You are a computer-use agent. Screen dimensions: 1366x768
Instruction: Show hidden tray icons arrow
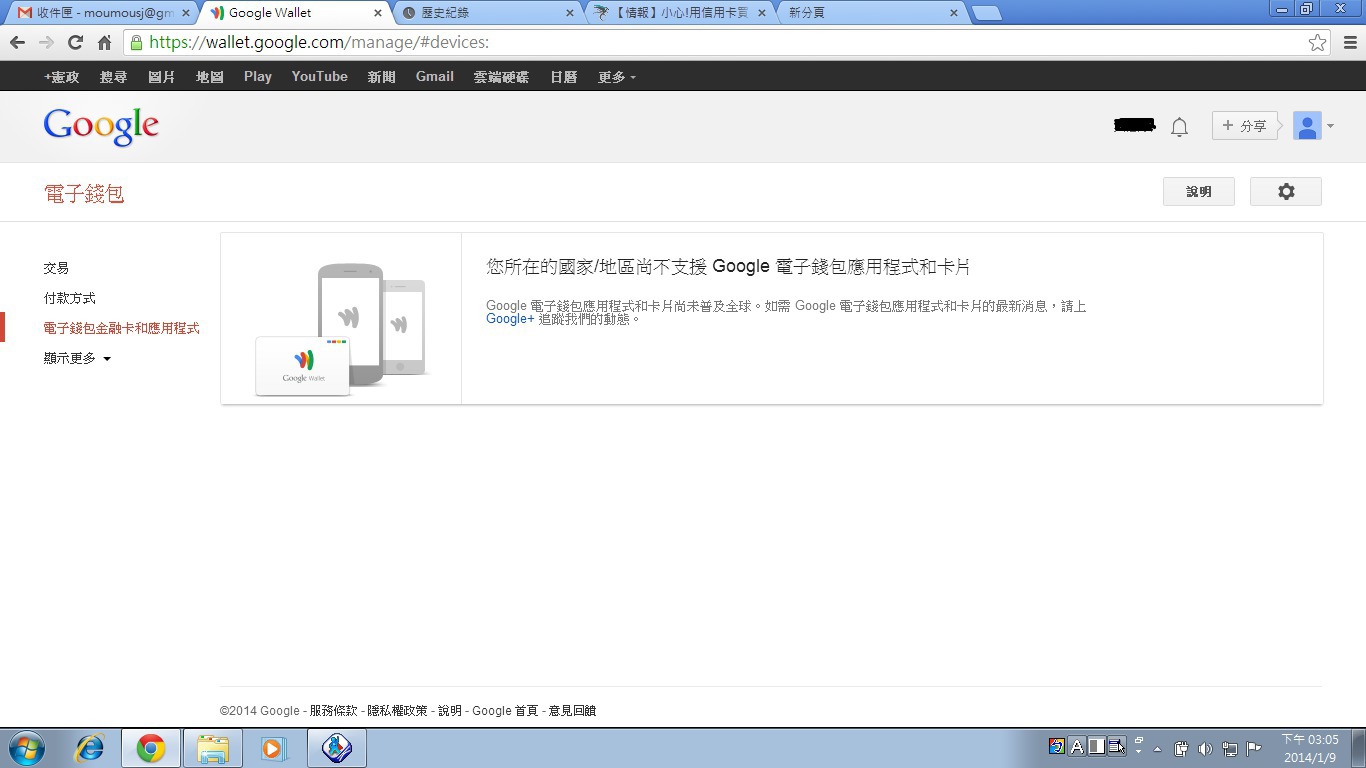tap(1158, 748)
